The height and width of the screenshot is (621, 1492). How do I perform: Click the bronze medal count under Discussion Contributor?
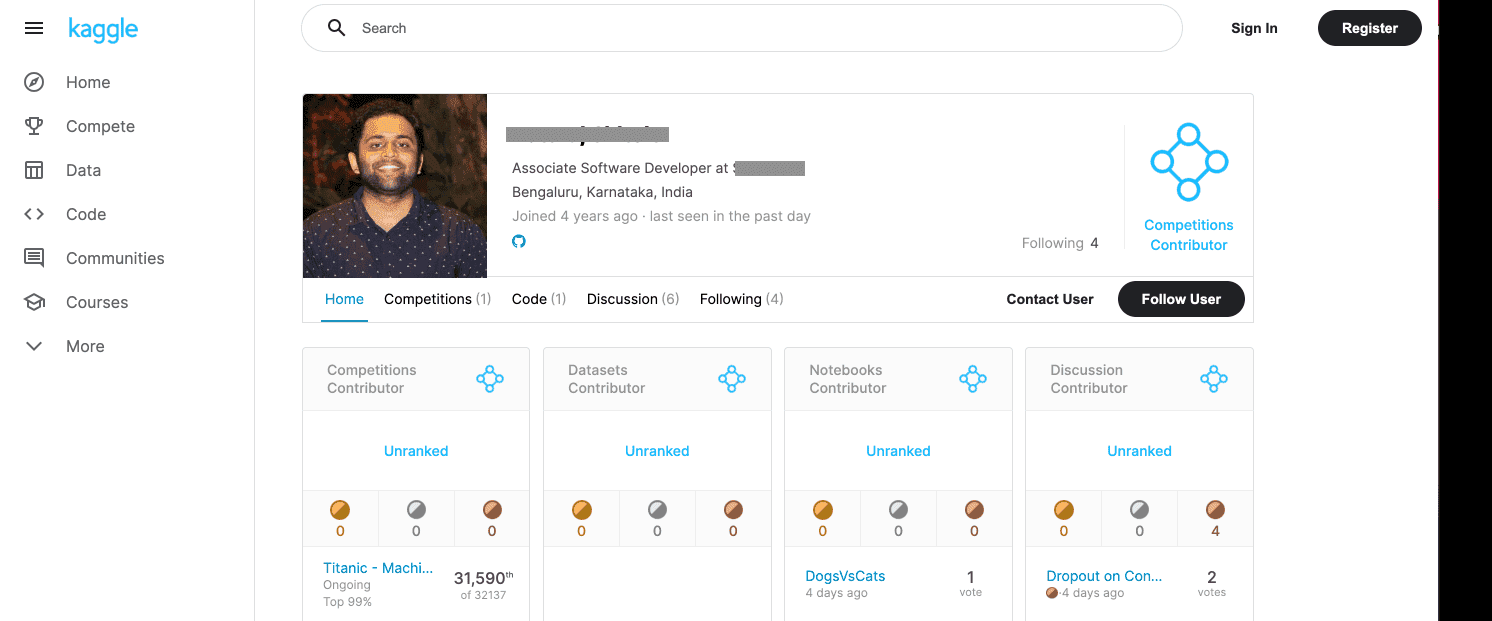[x=1214, y=518]
